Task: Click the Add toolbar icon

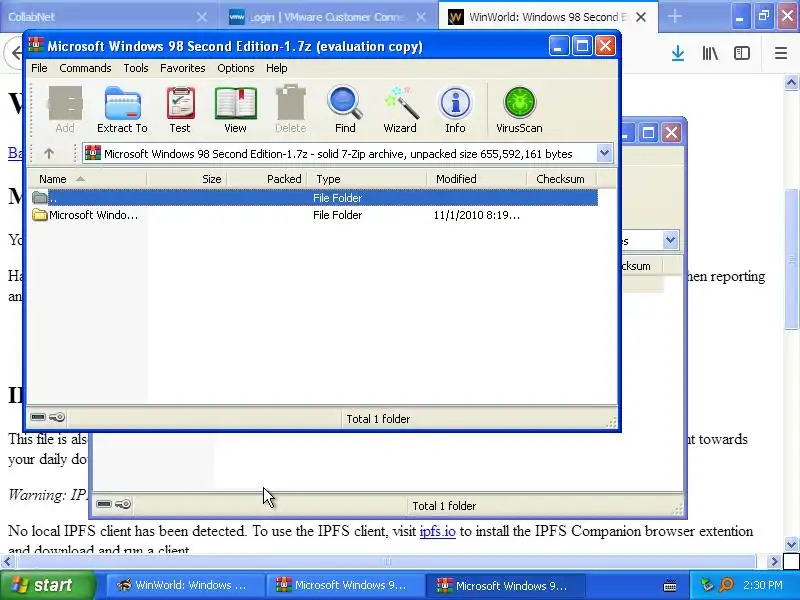Action: pos(65,109)
